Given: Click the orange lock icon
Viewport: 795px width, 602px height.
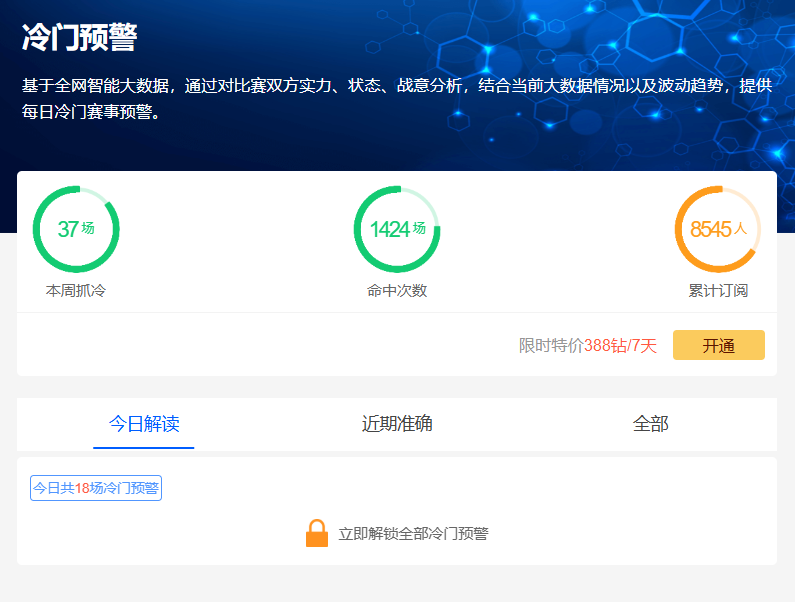Looking at the screenshot, I should point(316,533).
